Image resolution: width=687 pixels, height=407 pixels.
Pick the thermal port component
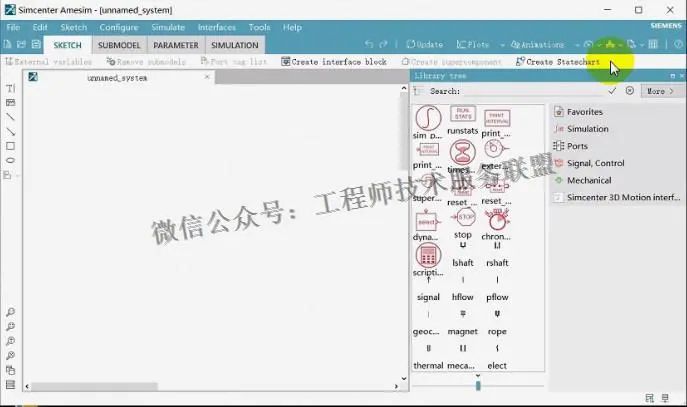point(428,358)
